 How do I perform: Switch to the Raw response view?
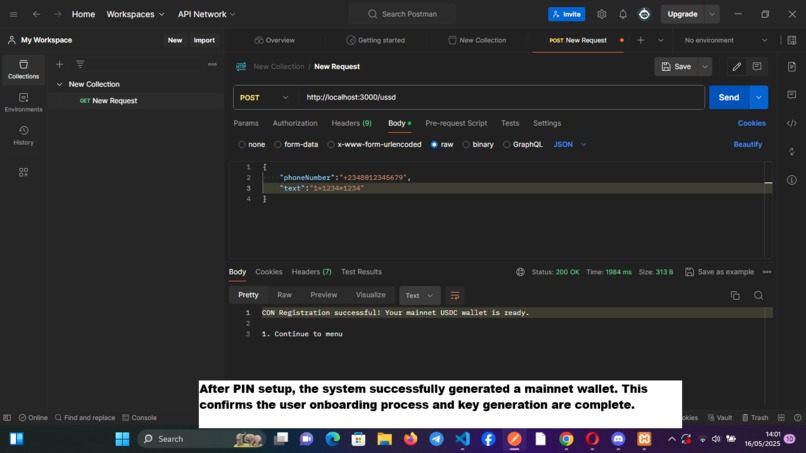click(x=284, y=295)
